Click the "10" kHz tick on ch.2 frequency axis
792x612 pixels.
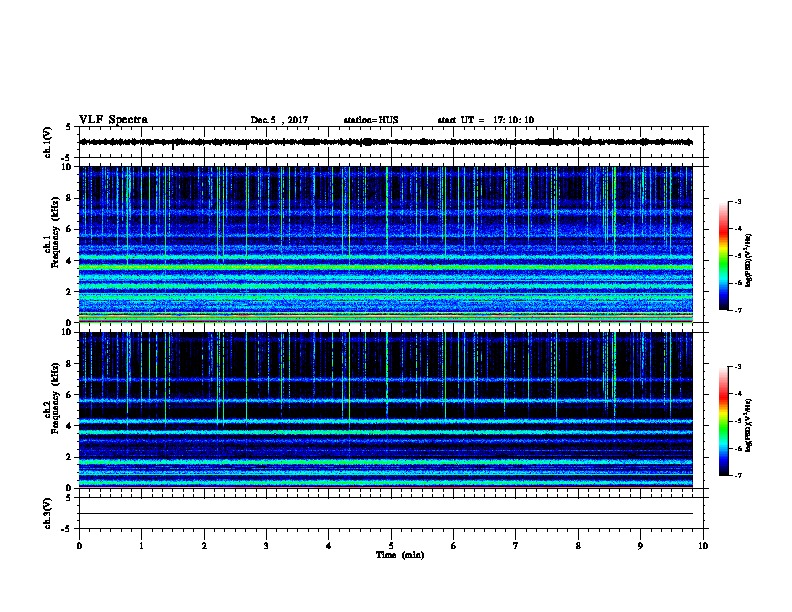[x=68, y=332]
